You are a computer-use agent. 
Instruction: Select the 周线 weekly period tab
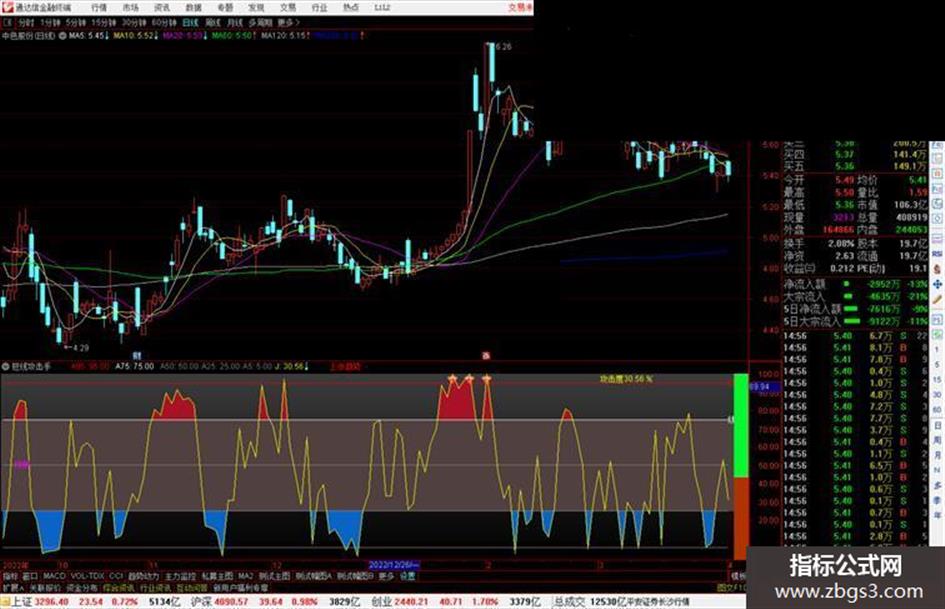(213, 23)
